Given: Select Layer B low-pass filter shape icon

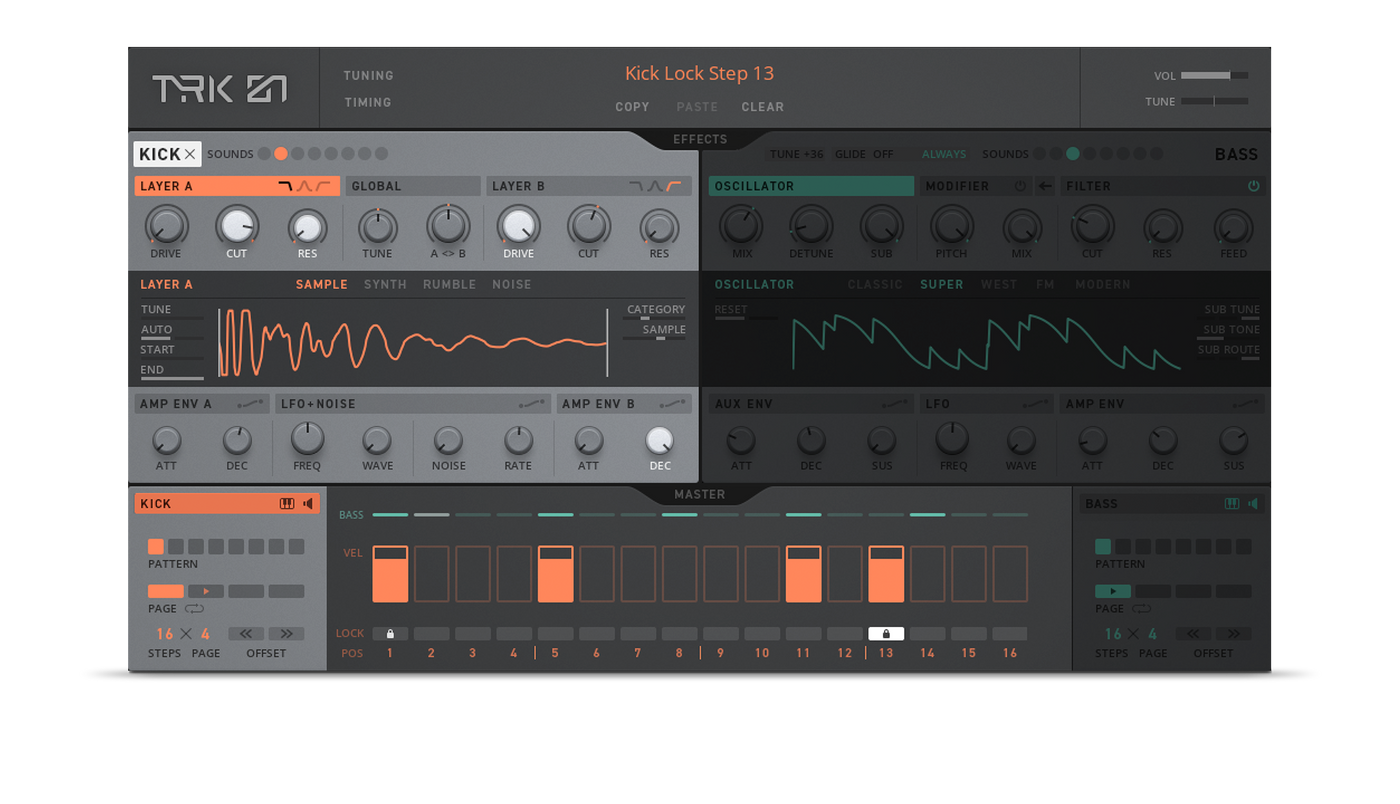Looking at the screenshot, I should 636,186.
